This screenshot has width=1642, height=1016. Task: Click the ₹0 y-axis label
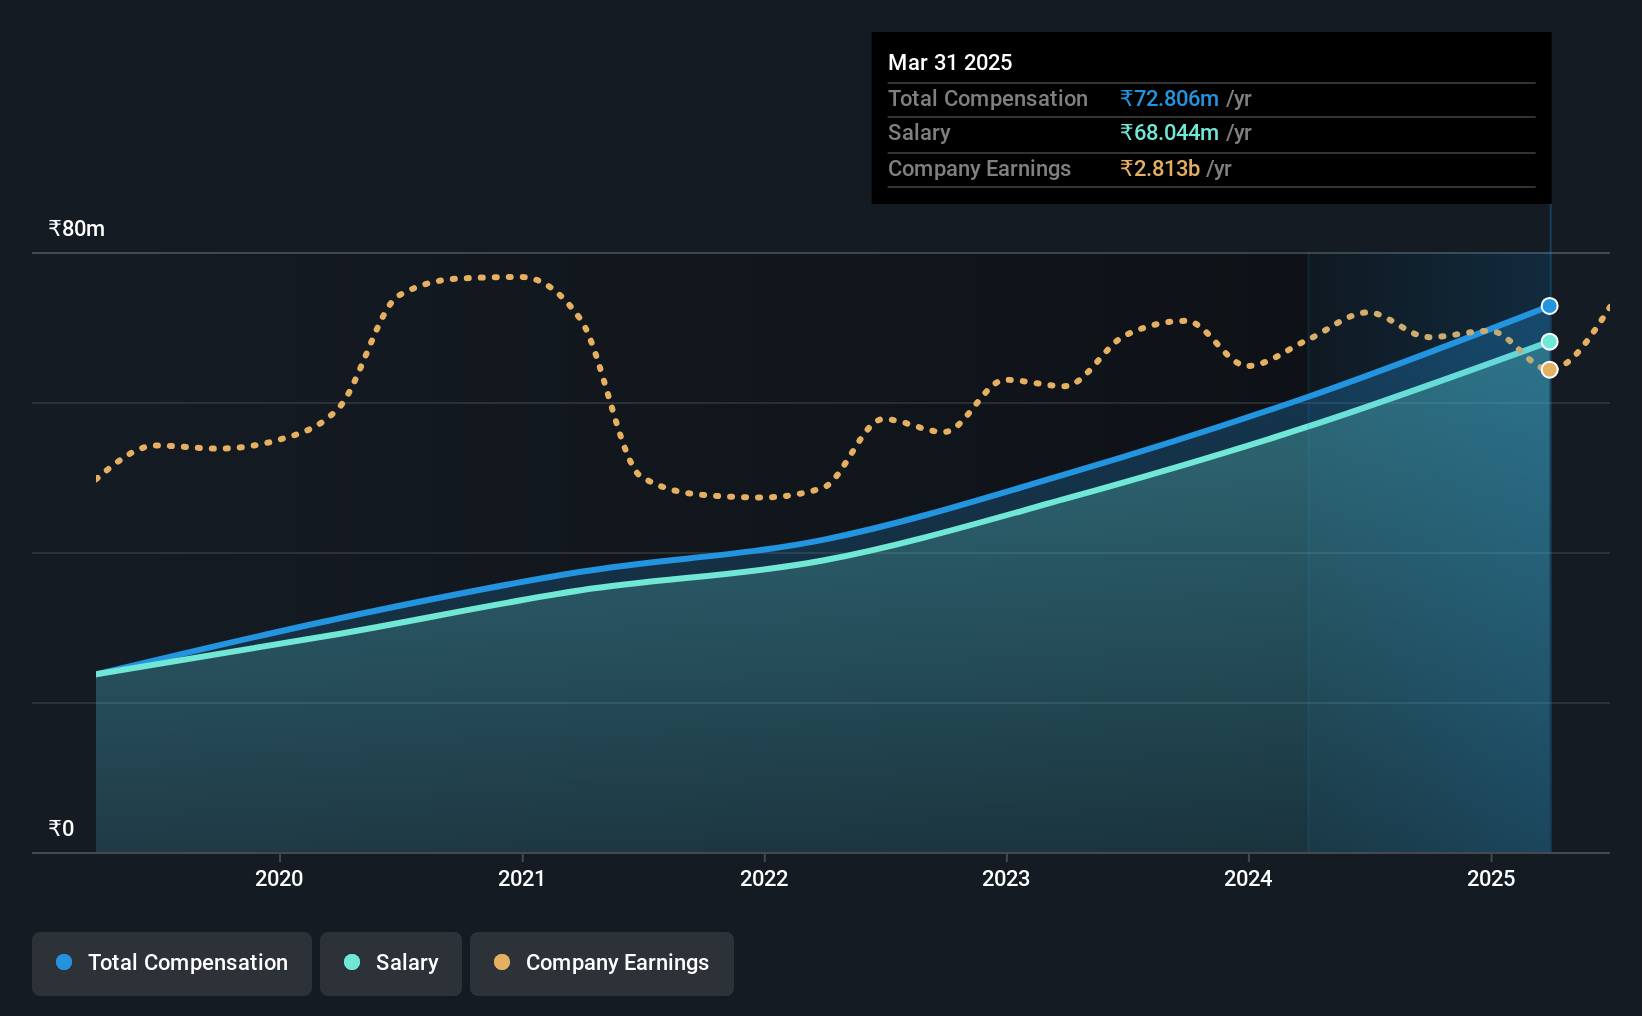coord(61,828)
